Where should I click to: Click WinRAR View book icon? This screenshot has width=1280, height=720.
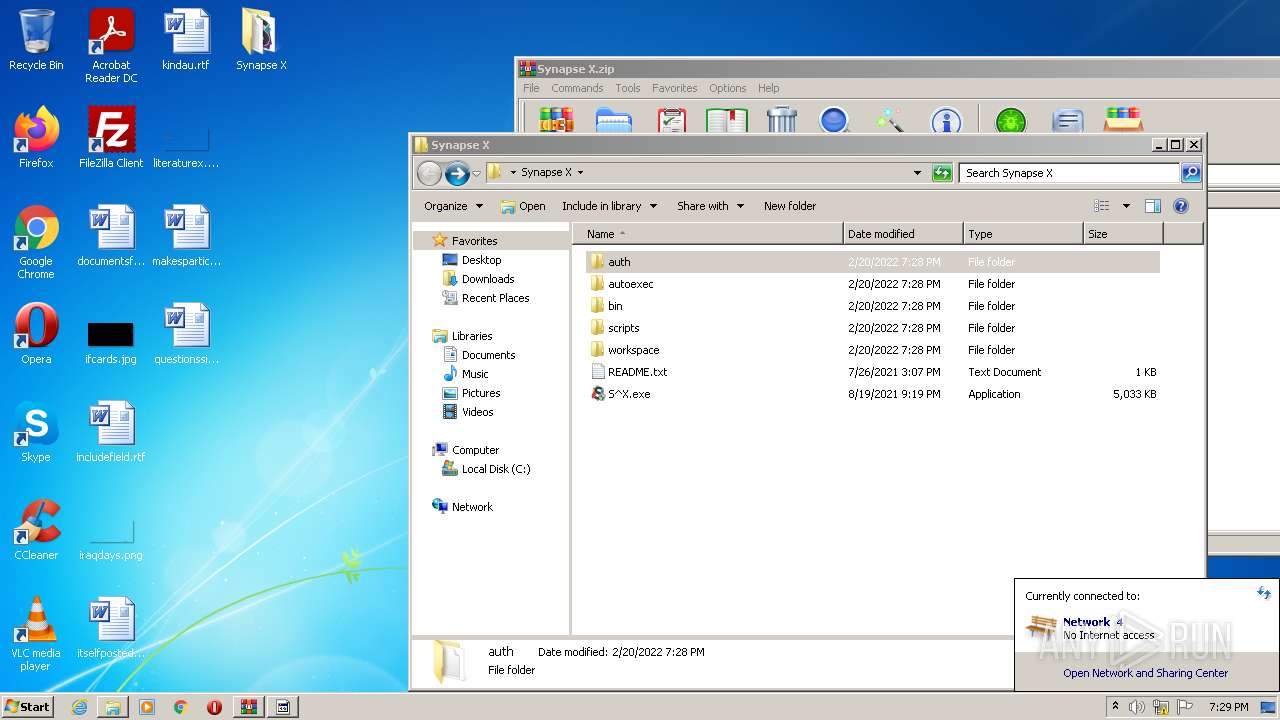(727, 119)
